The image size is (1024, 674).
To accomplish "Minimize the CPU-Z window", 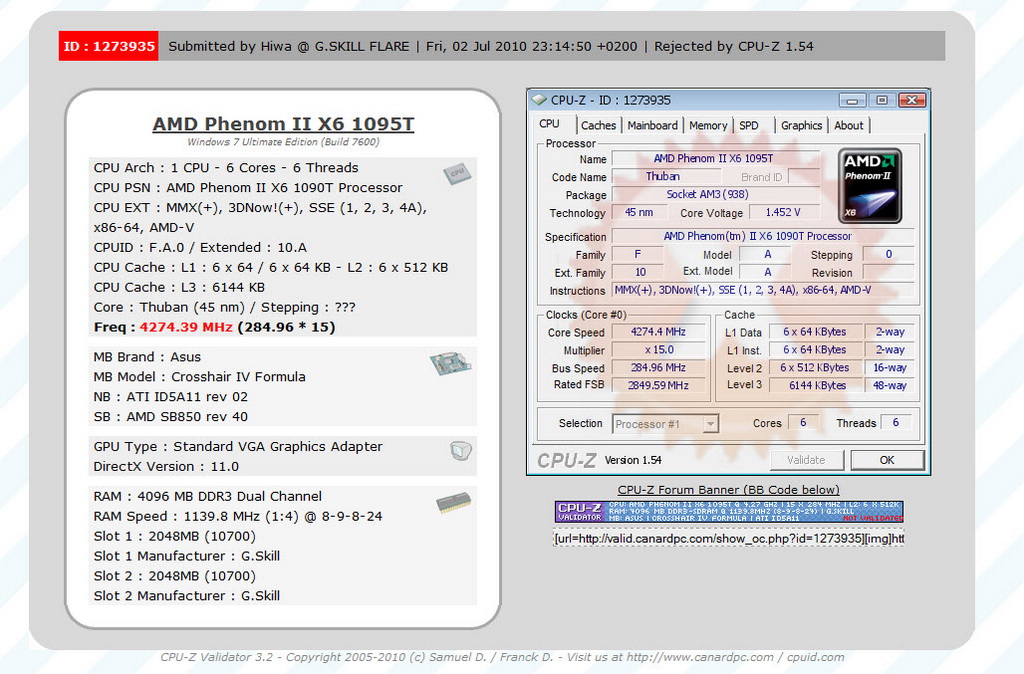I will tap(852, 101).
